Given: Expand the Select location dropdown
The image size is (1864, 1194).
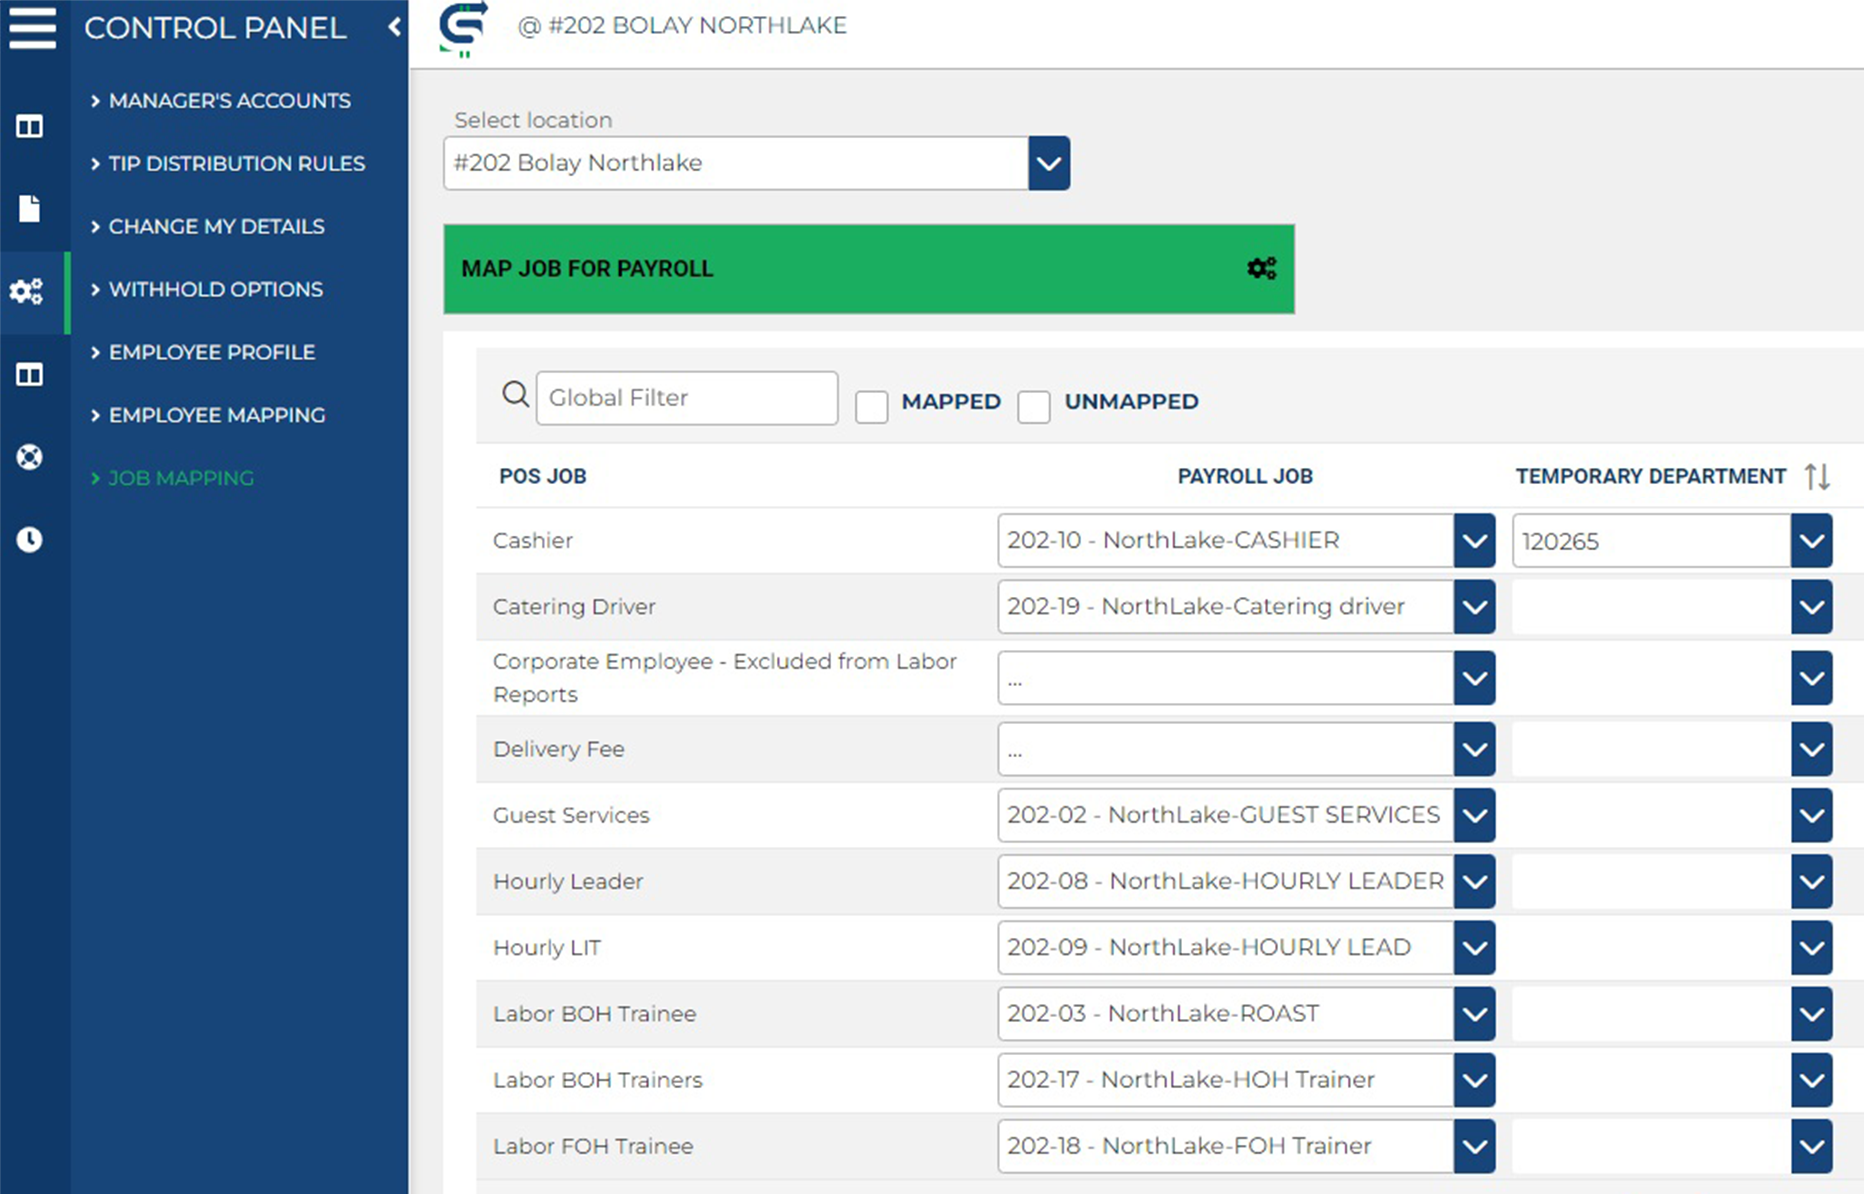Looking at the screenshot, I should pos(1048,163).
